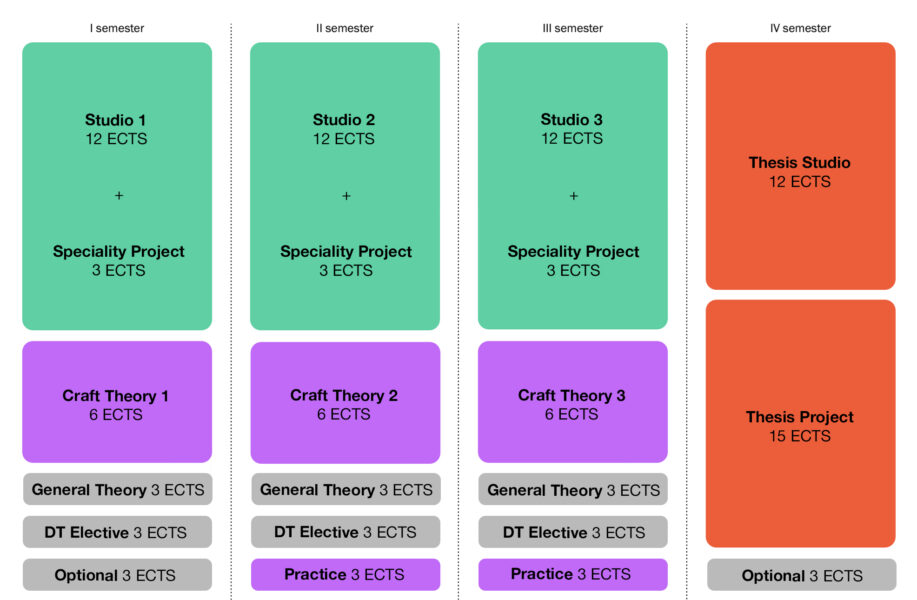Viewport: 917px width, 600px height.
Task: Click Practice box in third semester
Action: tap(572, 575)
